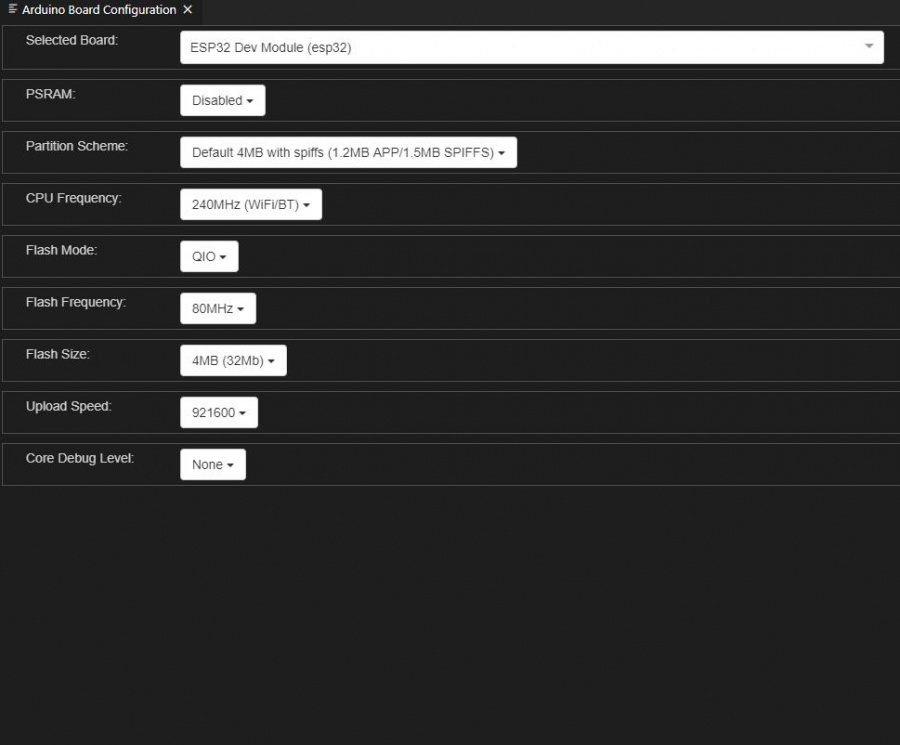Expand the 4MB (32Mb) Flash Size dropdown
900x745 pixels.
point(233,360)
